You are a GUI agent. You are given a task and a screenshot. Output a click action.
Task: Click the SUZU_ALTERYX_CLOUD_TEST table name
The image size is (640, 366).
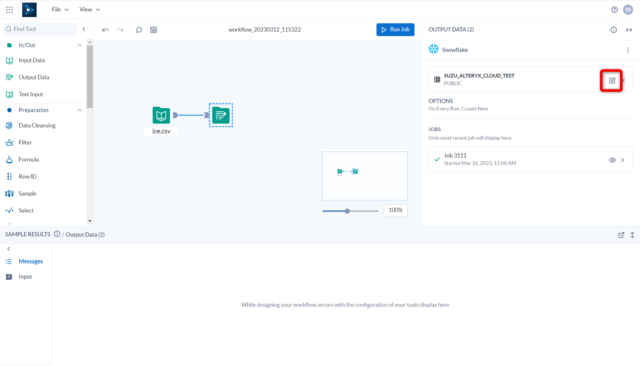[x=479, y=75]
